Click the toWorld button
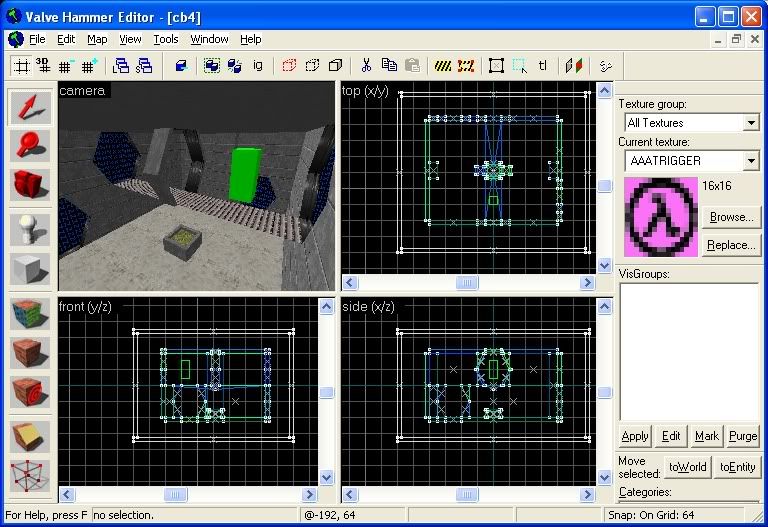Image resolution: width=768 pixels, height=527 pixels. tap(688, 467)
